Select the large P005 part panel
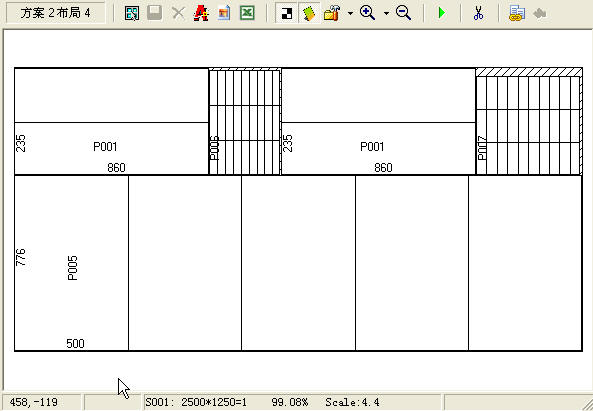This screenshot has width=593, height=411. tap(71, 263)
